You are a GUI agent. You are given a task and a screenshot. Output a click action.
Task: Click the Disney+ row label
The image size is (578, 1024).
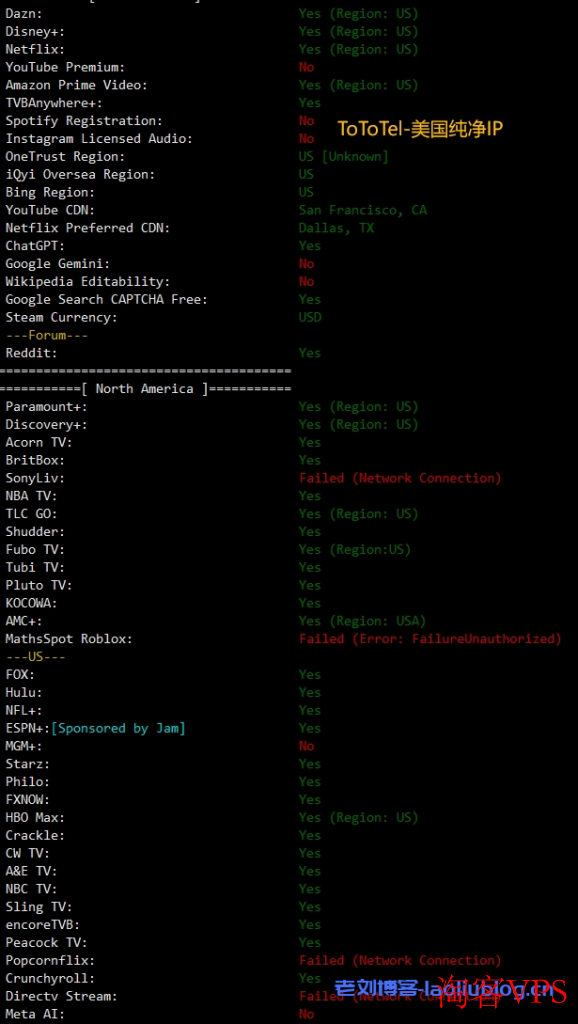tap(35, 32)
